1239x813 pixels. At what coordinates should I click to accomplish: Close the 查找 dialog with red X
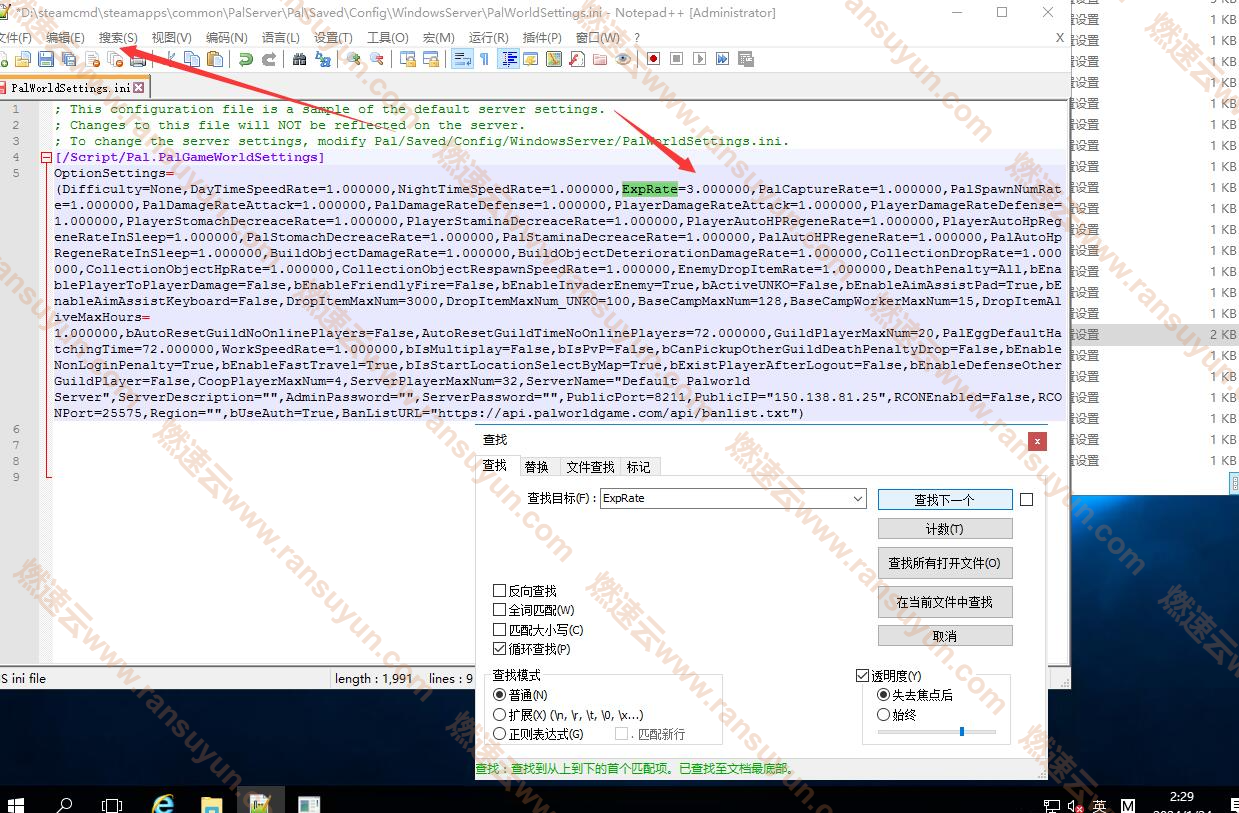point(1038,441)
